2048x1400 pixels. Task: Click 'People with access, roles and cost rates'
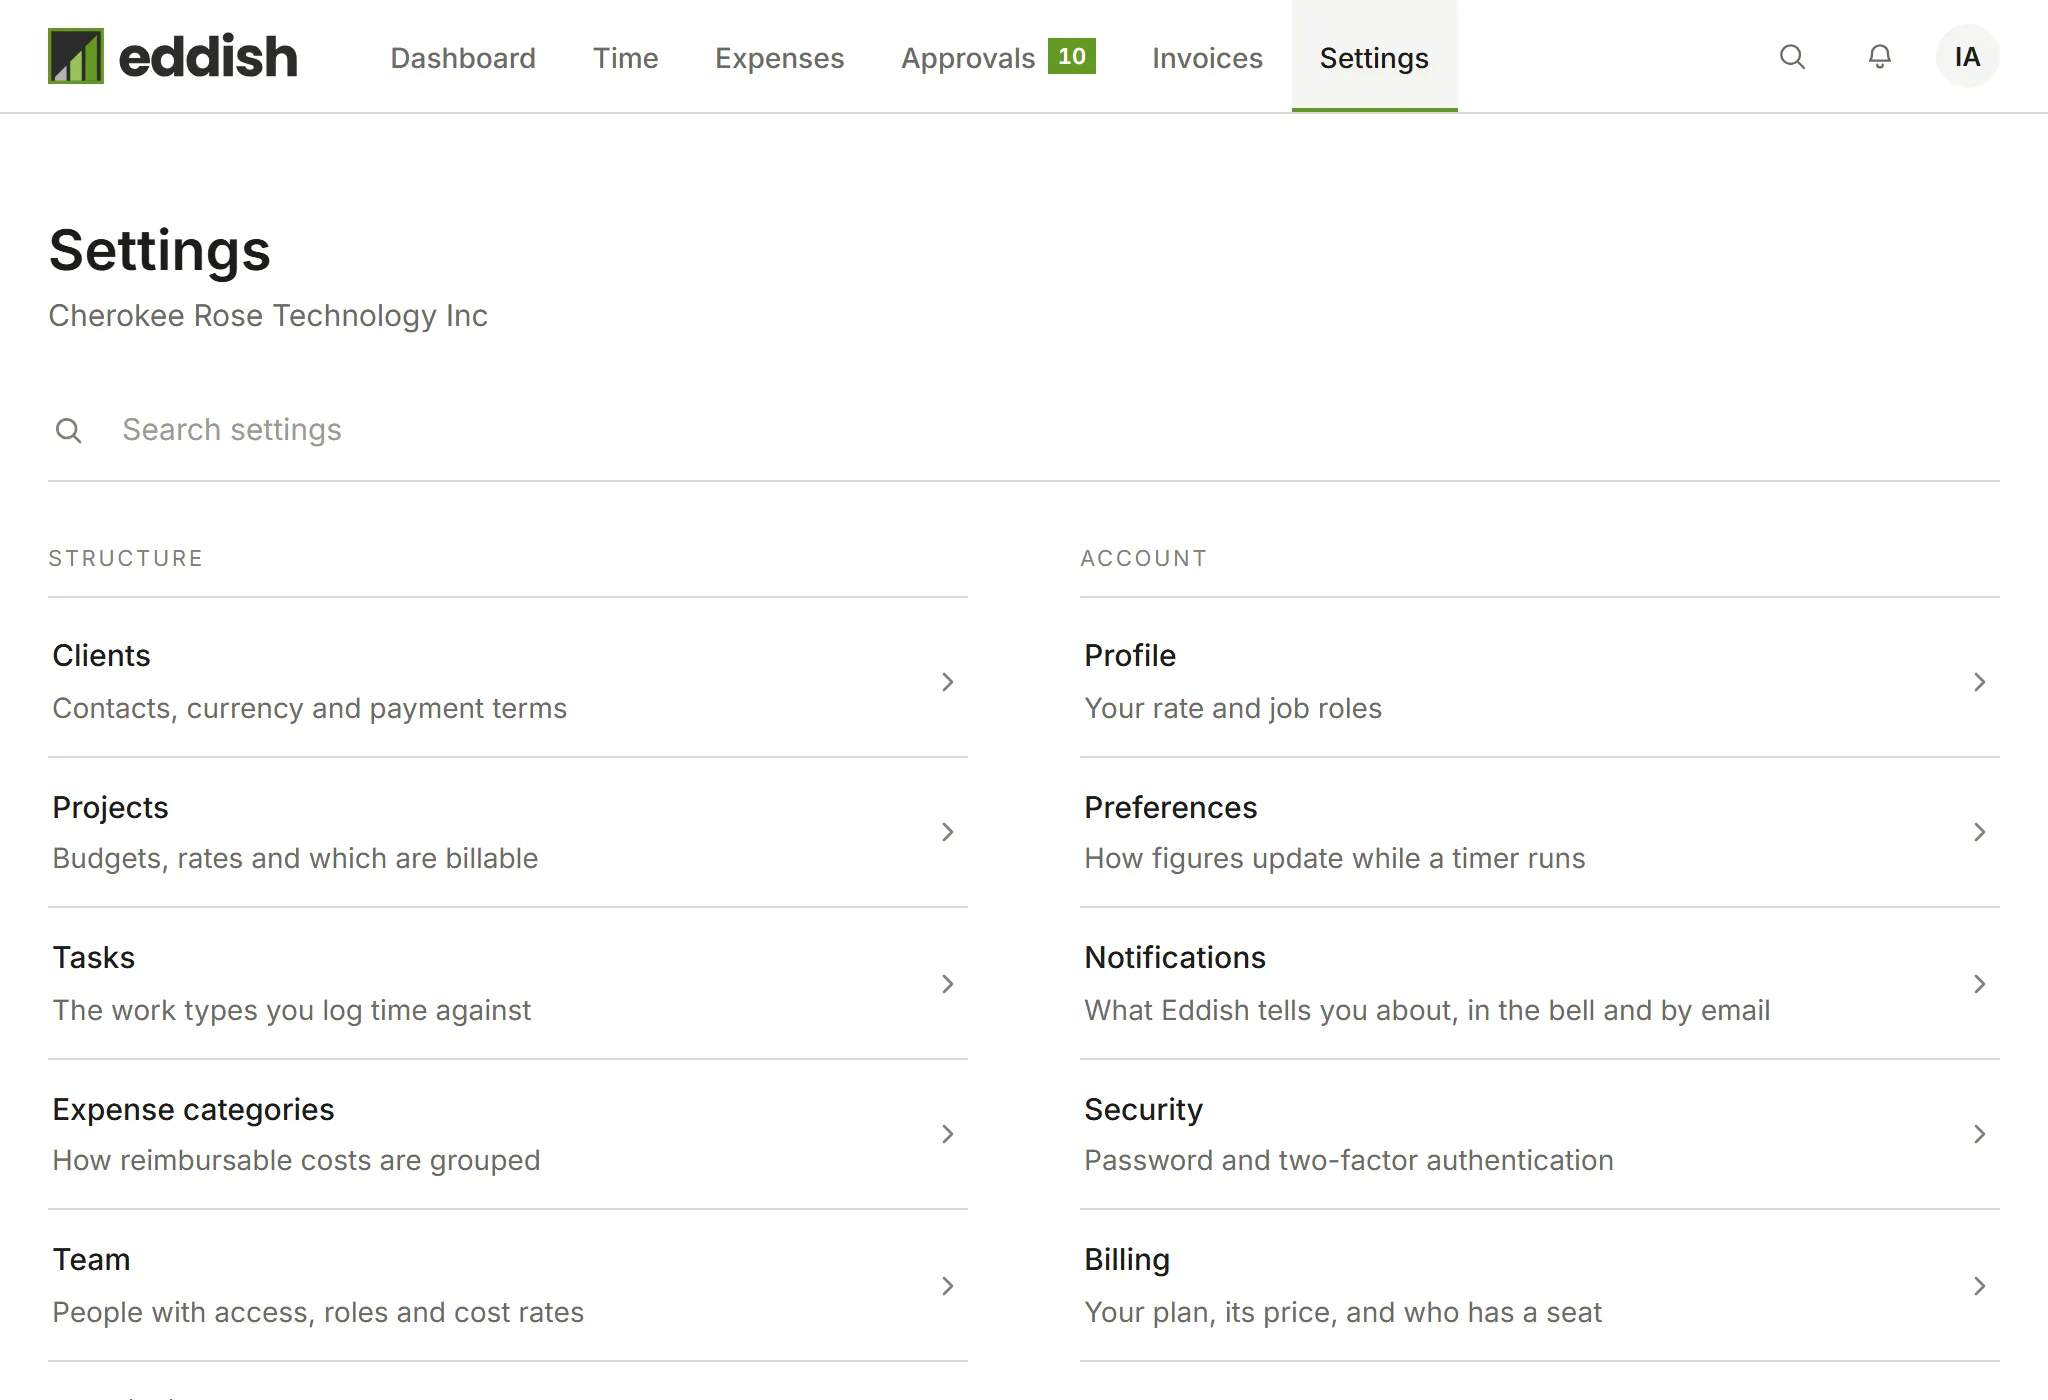pyautogui.click(x=318, y=1312)
